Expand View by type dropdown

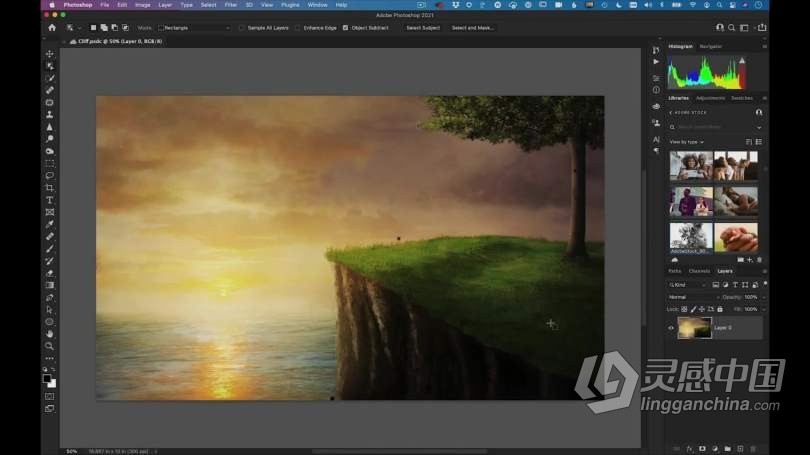(x=687, y=142)
